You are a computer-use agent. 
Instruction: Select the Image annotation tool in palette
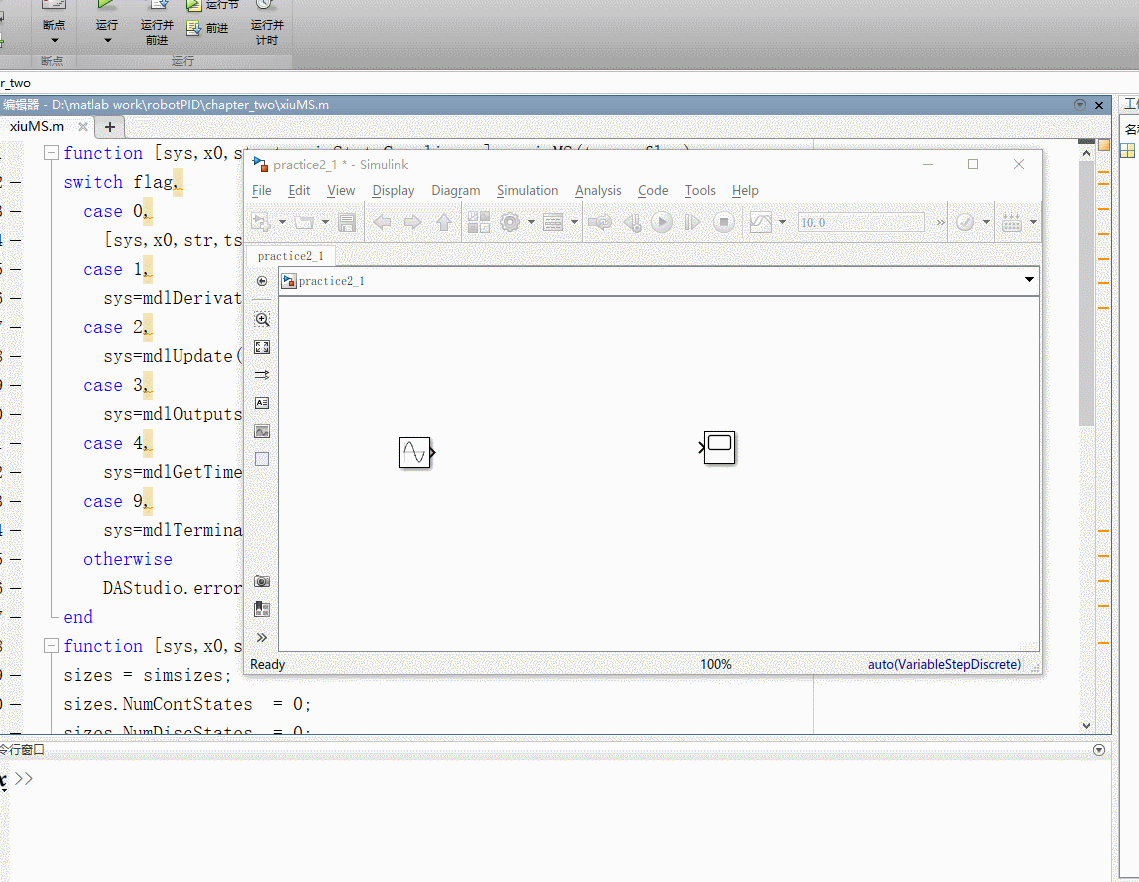pyautogui.click(x=262, y=432)
